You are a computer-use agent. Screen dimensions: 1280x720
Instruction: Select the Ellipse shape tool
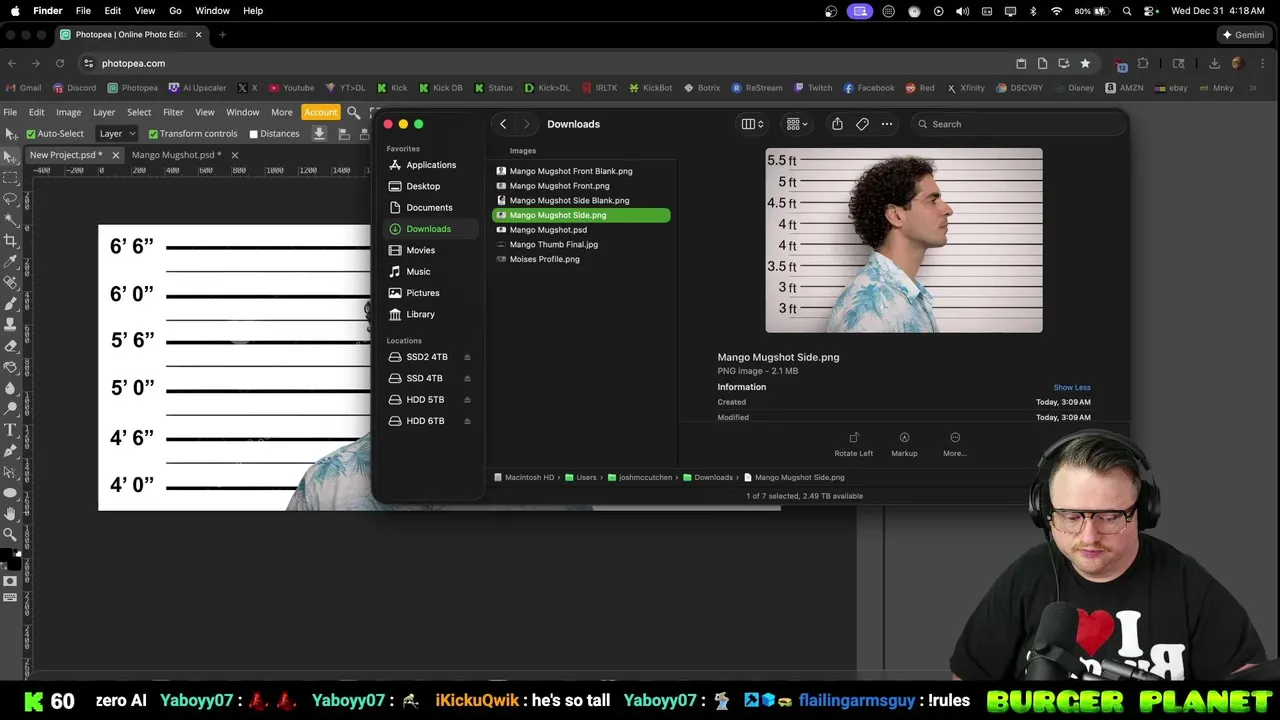(10, 493)
